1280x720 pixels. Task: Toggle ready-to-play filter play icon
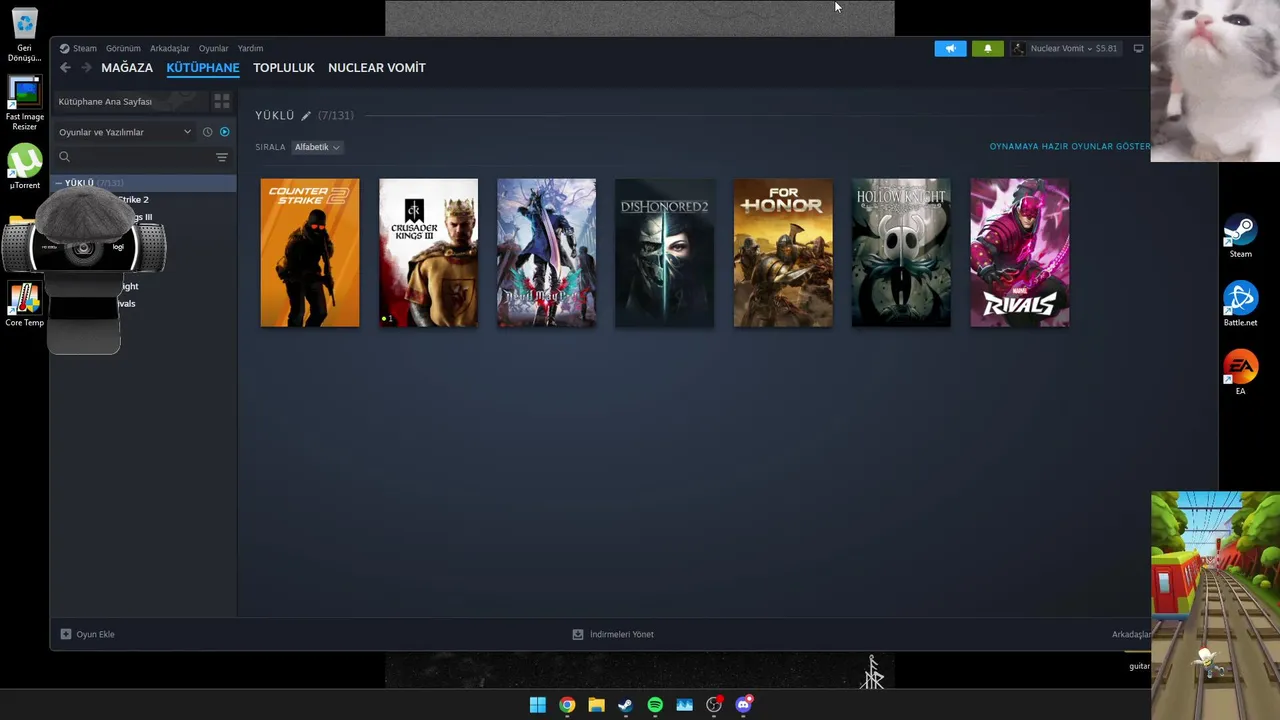[224, 132]
